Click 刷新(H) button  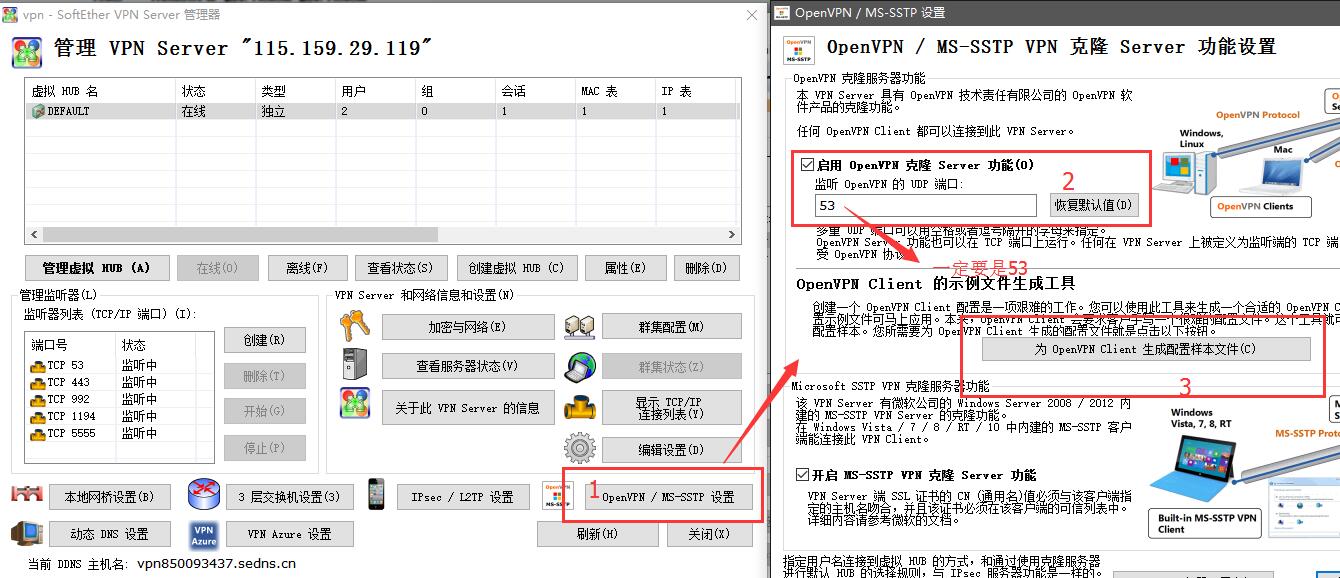point(597,534)
